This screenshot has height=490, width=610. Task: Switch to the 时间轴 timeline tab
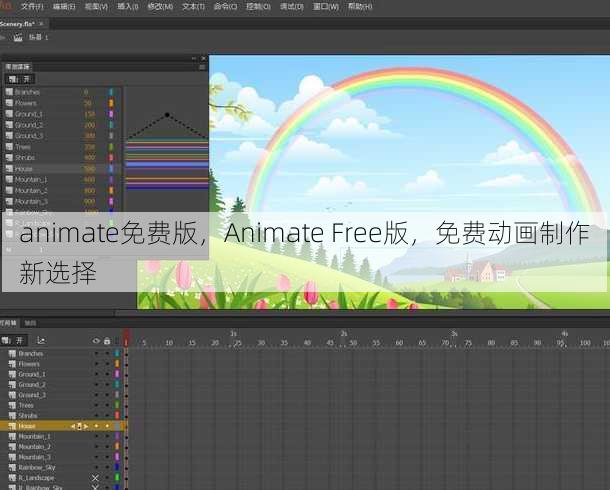coord(9,323)
